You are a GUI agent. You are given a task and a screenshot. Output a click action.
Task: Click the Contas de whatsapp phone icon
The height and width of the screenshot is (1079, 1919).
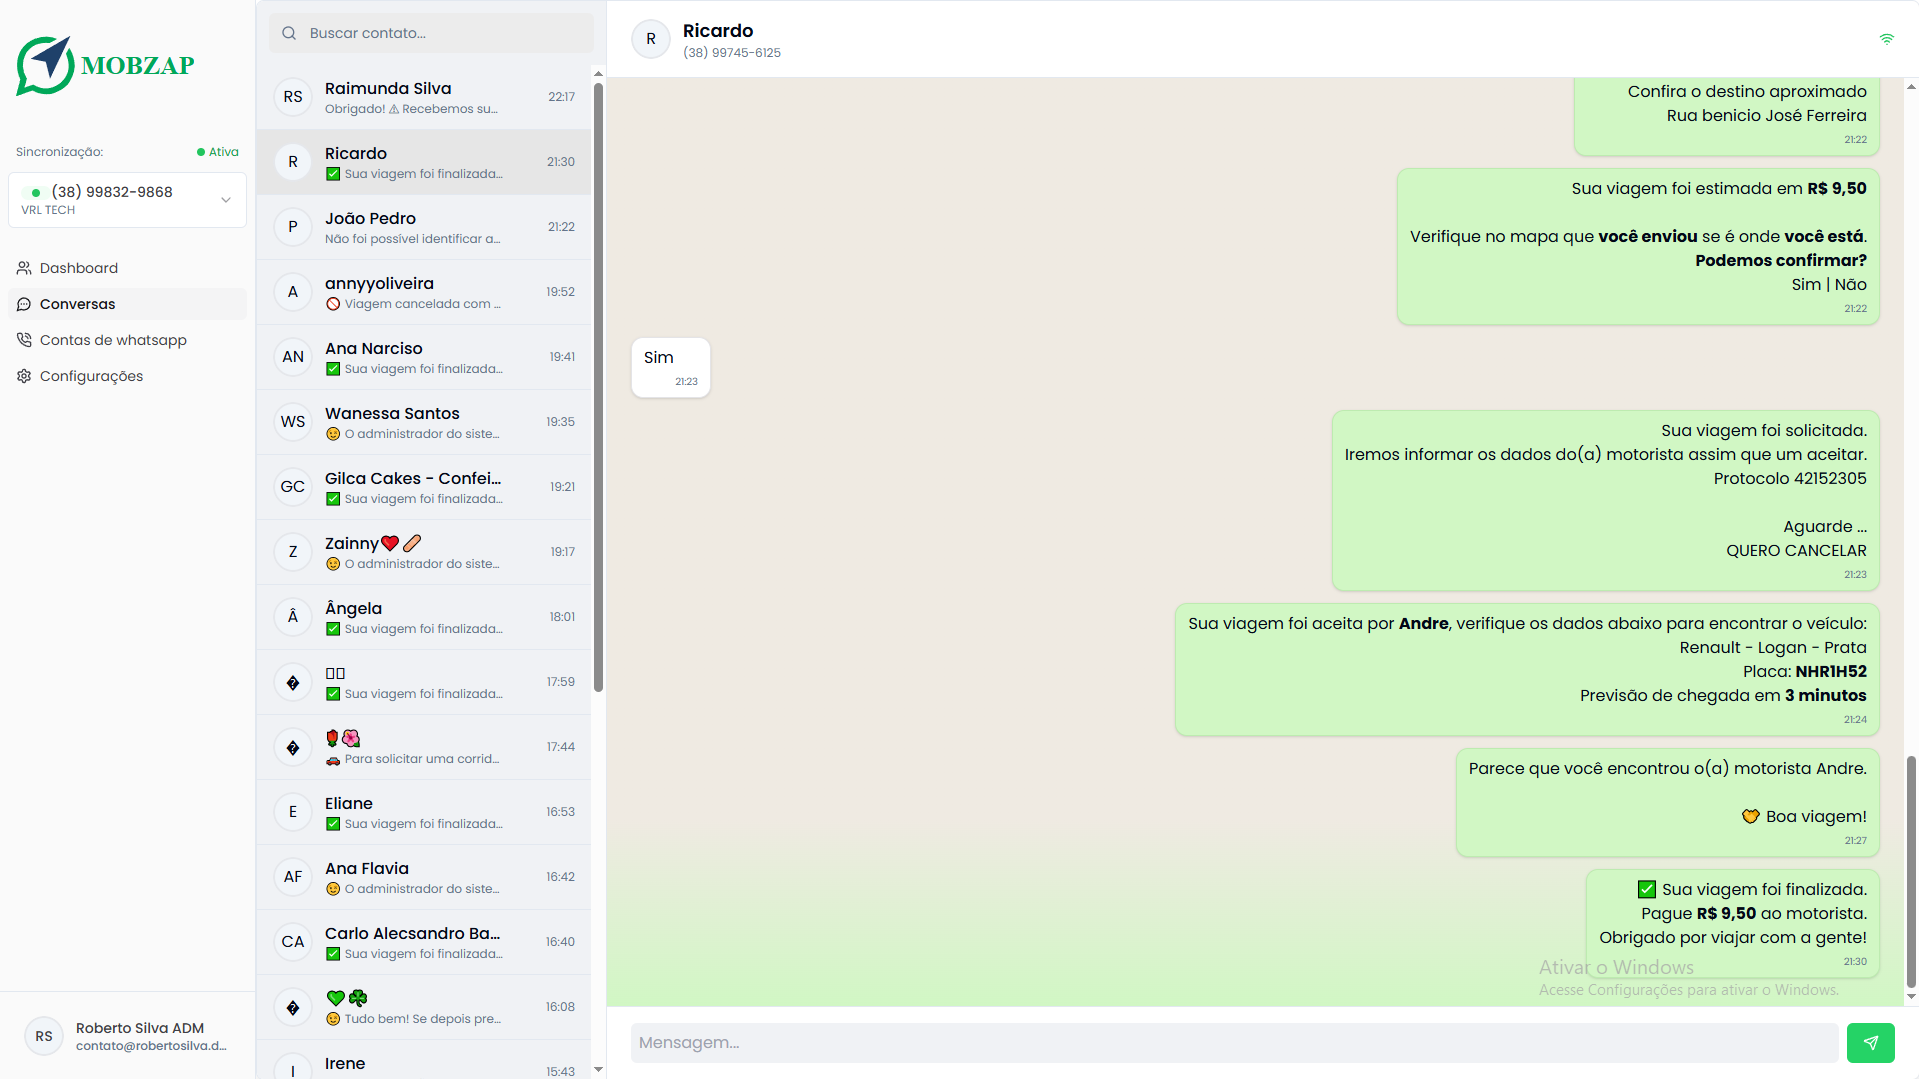(23, 340)
